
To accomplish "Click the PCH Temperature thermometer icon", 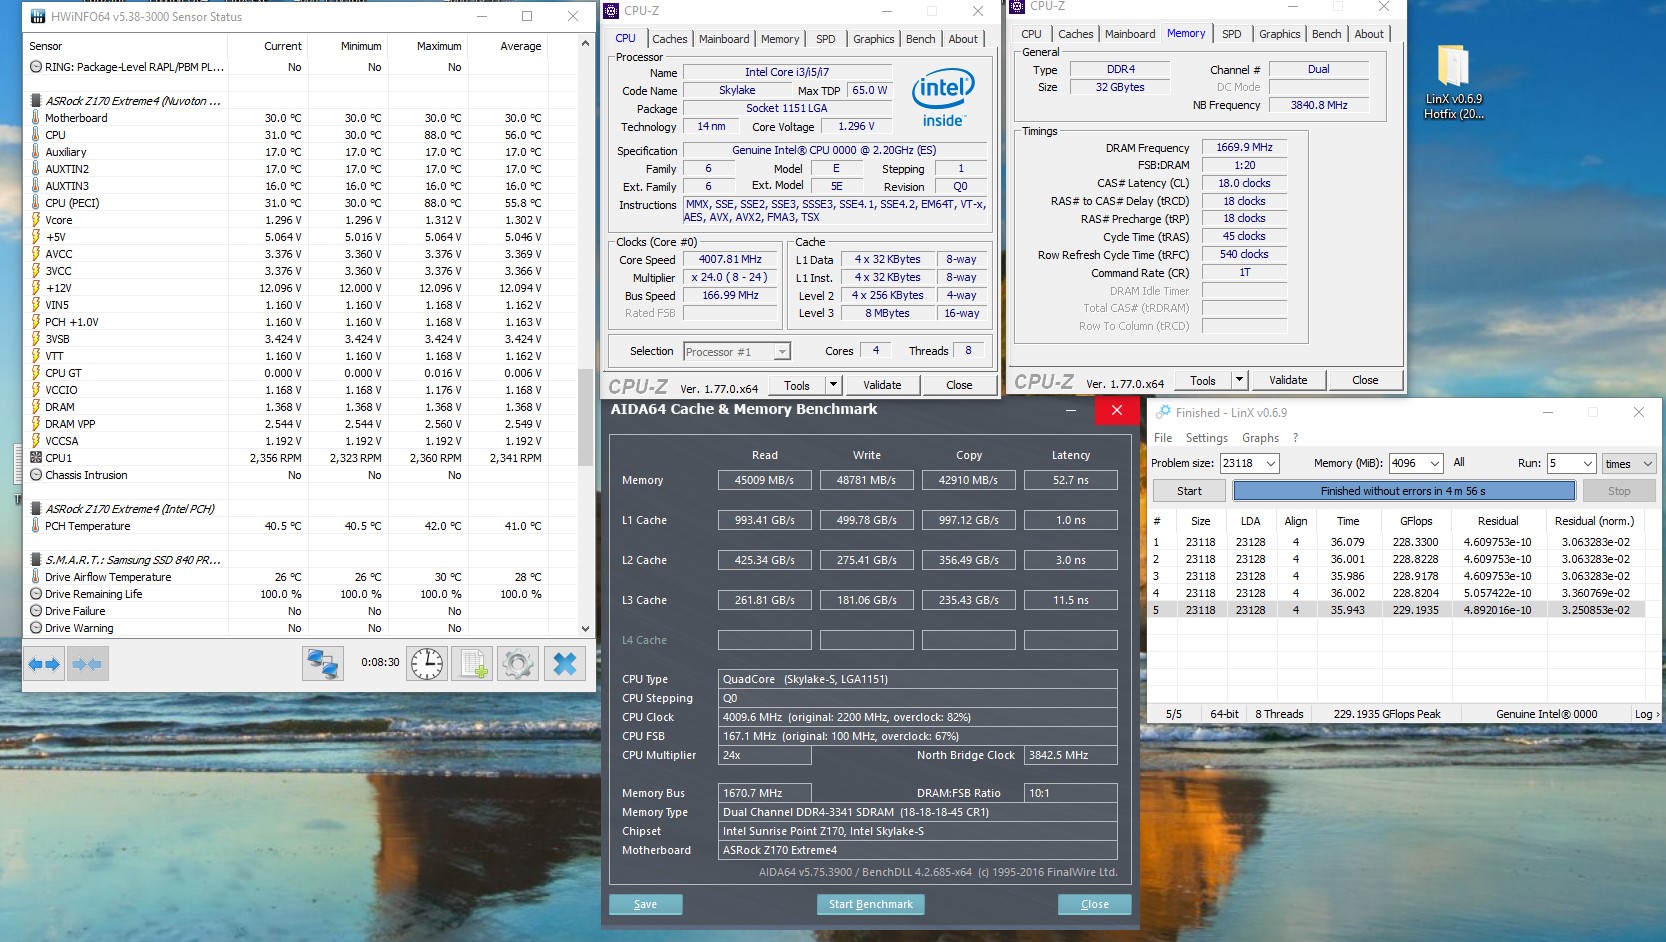I will point(36,526).
